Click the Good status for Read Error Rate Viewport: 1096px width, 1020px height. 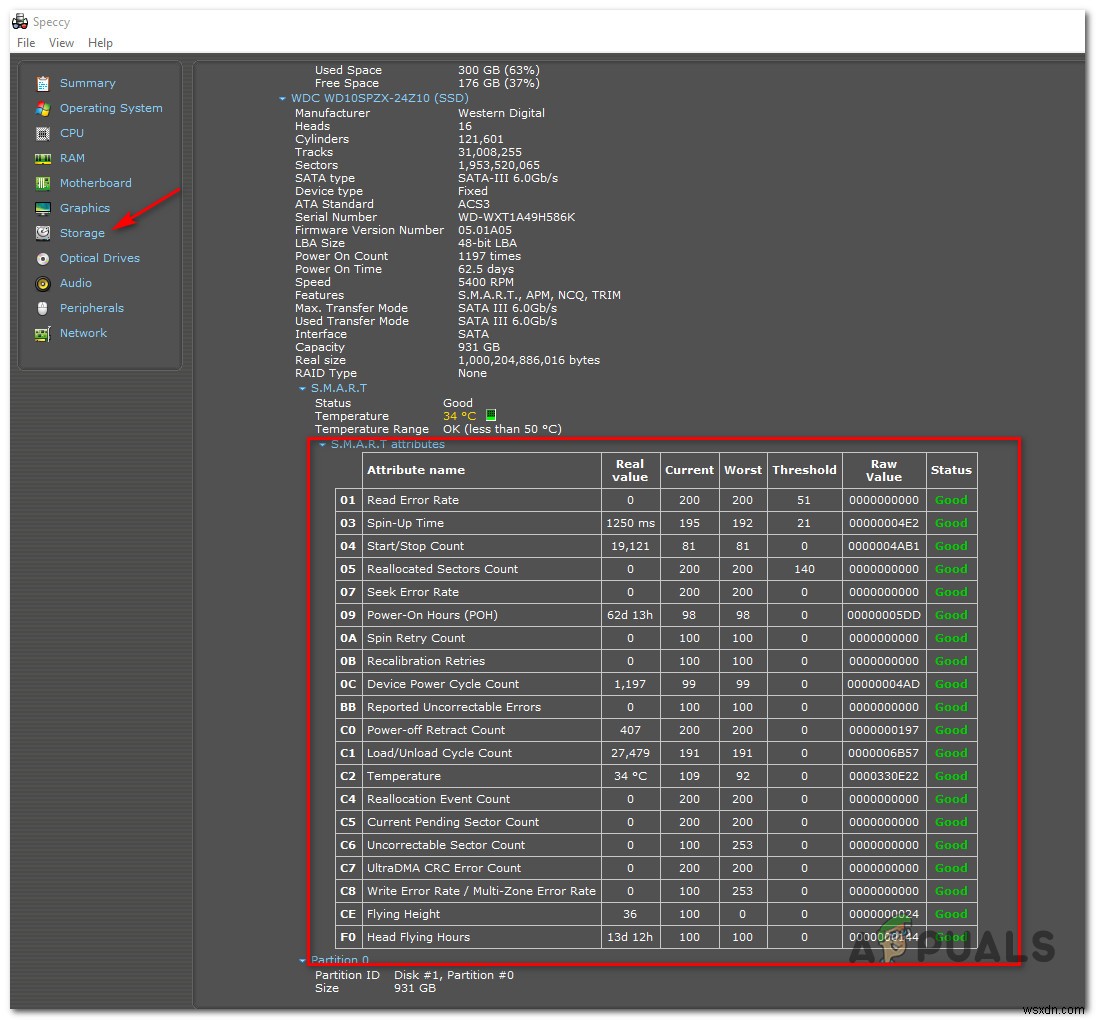950,499
